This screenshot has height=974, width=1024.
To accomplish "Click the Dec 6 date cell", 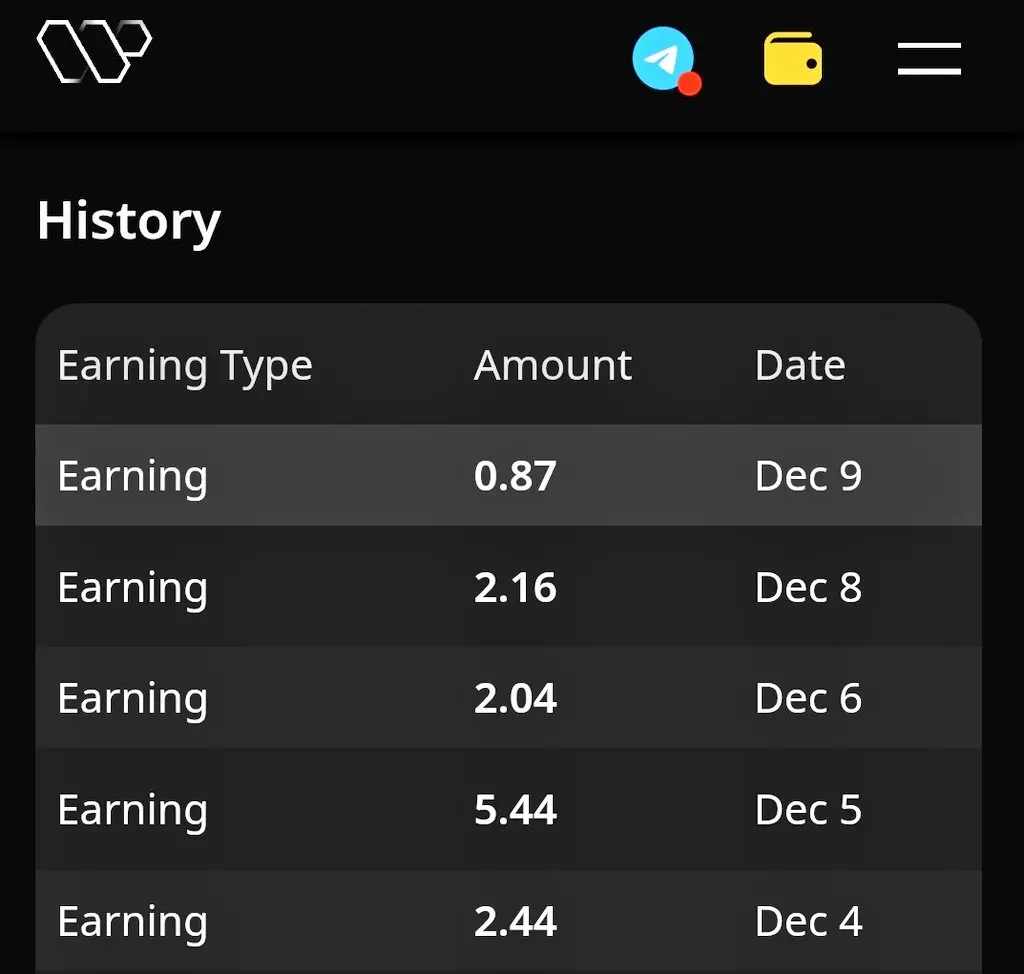I will click(x=808, y=698).
